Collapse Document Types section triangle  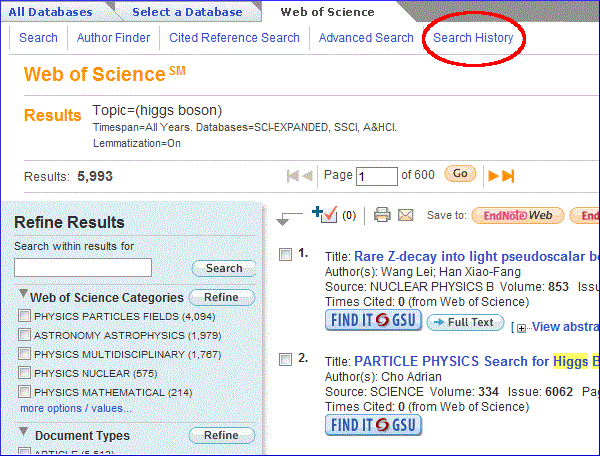tap(23, 432)
